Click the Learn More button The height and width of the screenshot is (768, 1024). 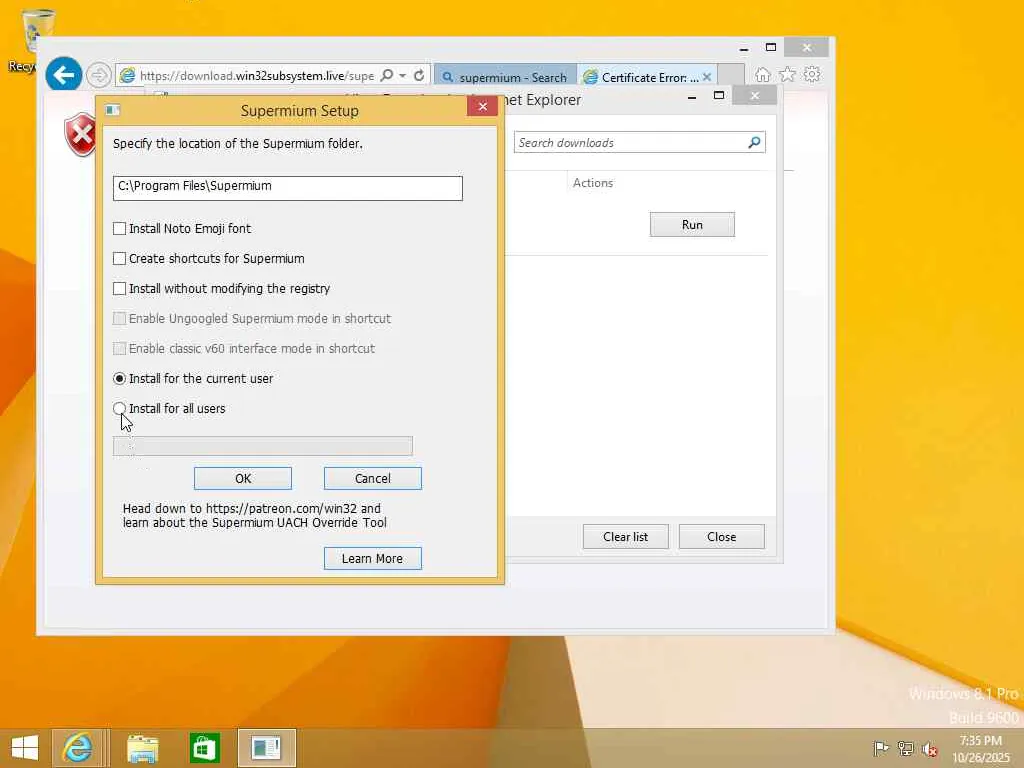click(x=373, y=558)
